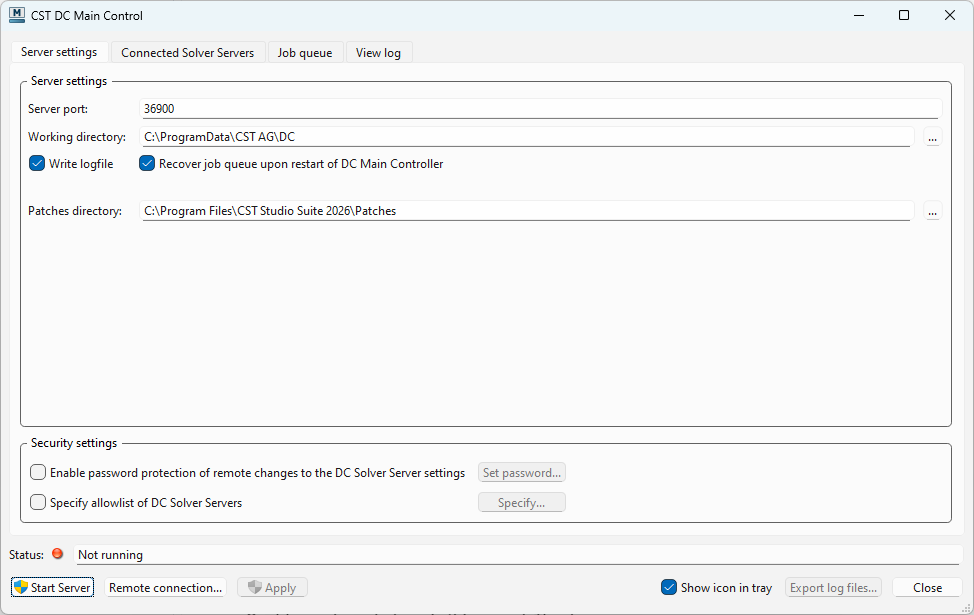Disable Recover job queue upon restart option
Screen dimensions: 974x615
coord(147,164)
